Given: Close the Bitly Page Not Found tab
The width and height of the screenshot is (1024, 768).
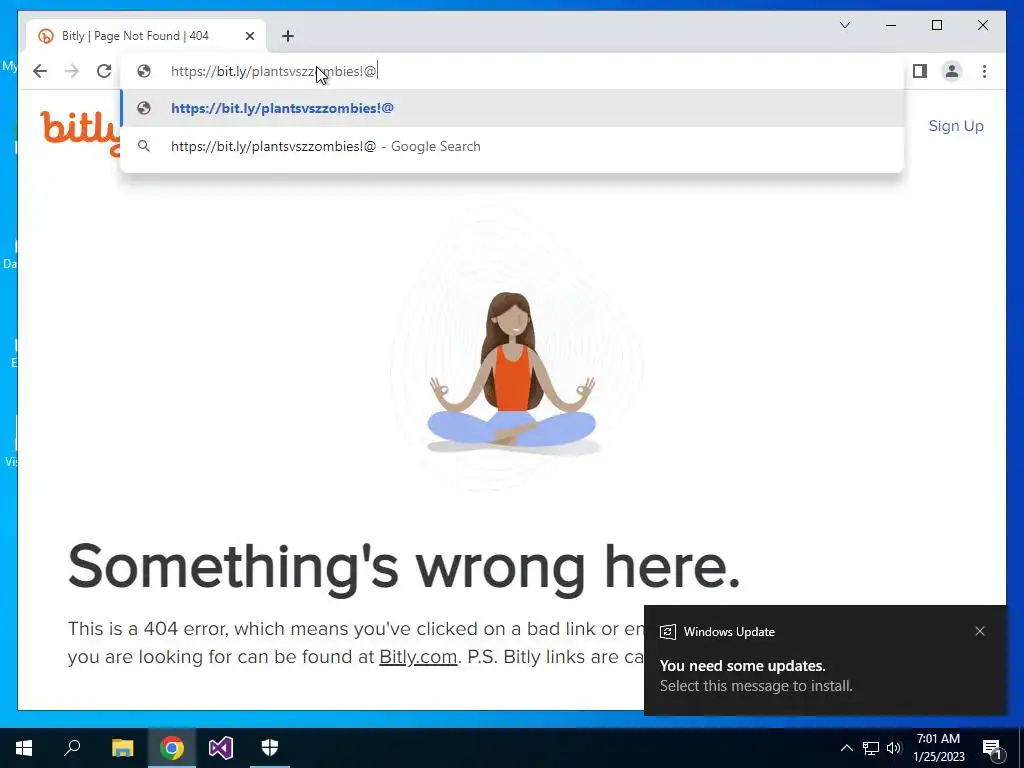Looking at the screenshot, I should pyautogui.click(x=249, y=36).
